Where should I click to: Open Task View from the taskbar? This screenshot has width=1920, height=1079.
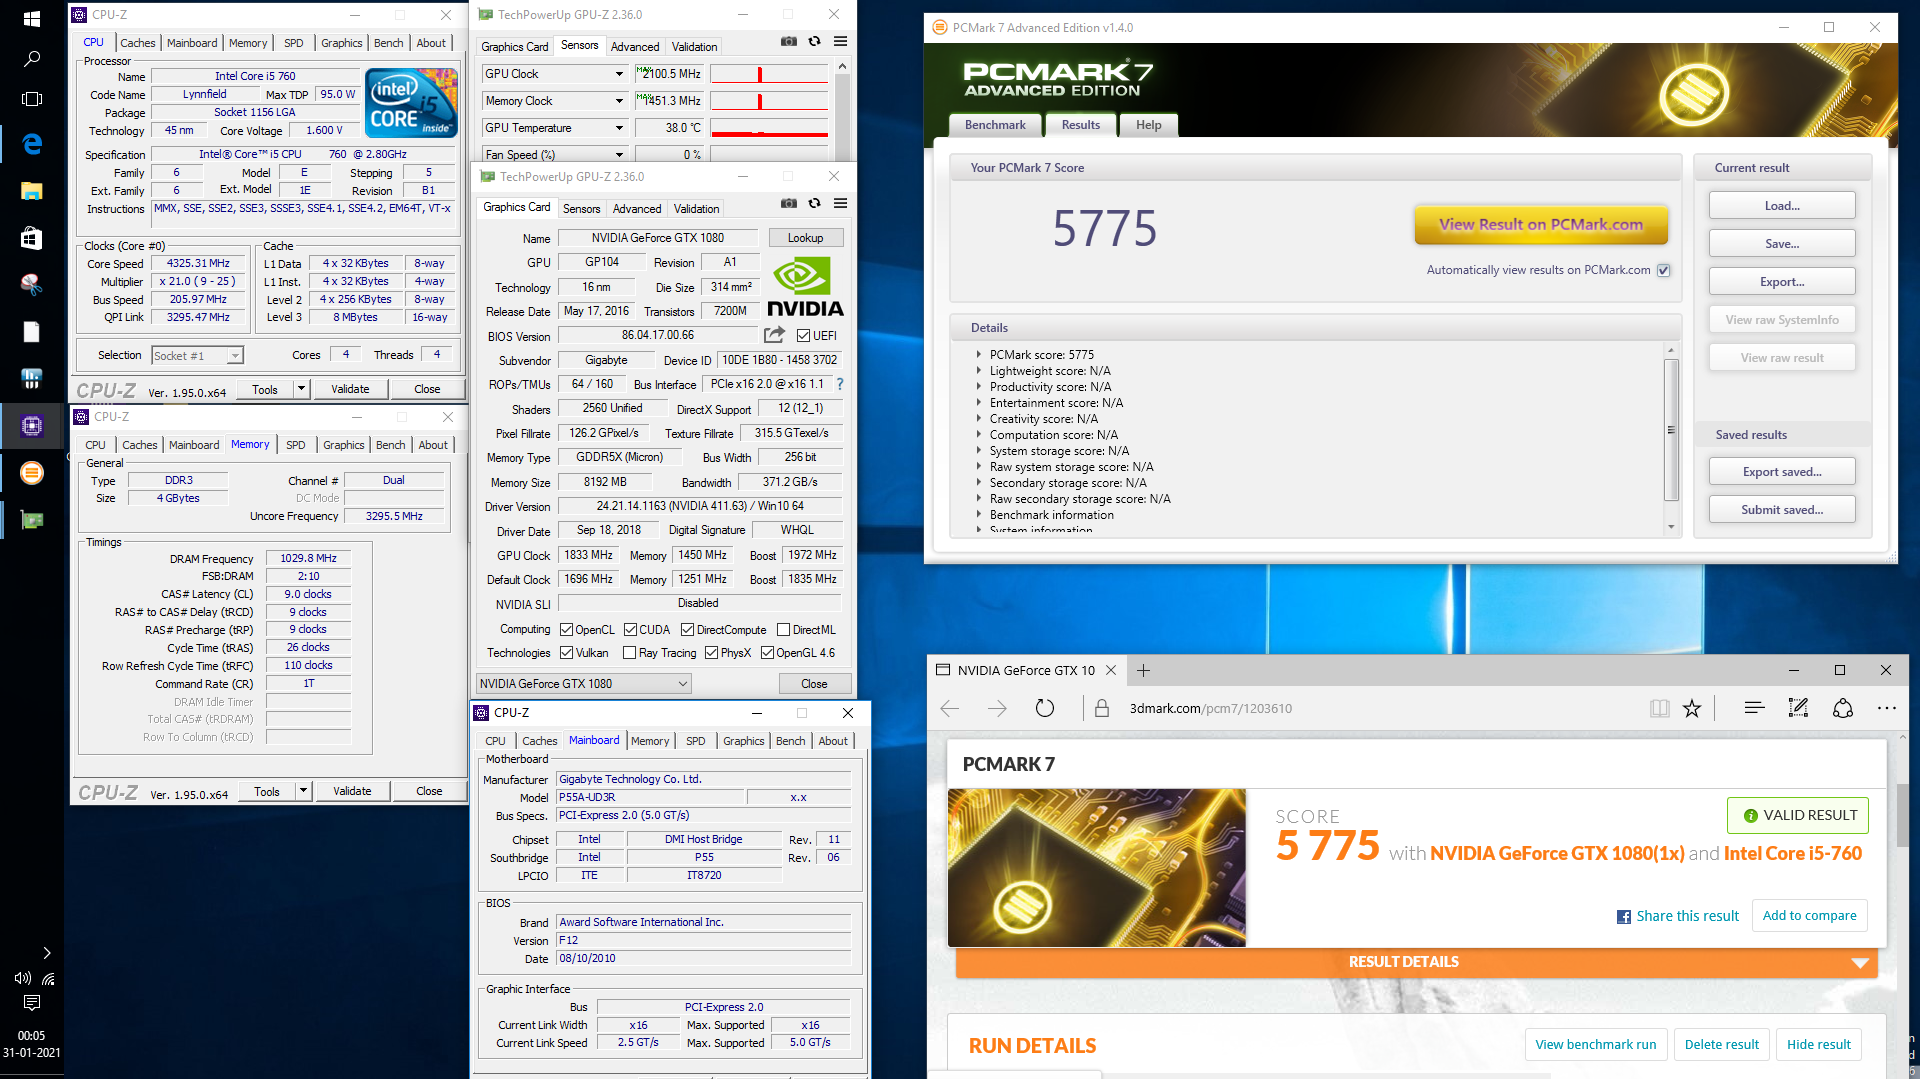point(31,99)
